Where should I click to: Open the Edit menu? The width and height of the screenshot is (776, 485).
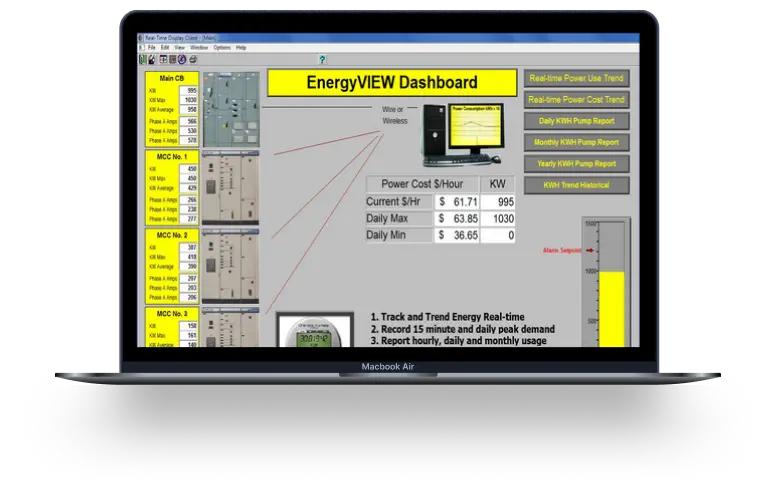point(165,48)
